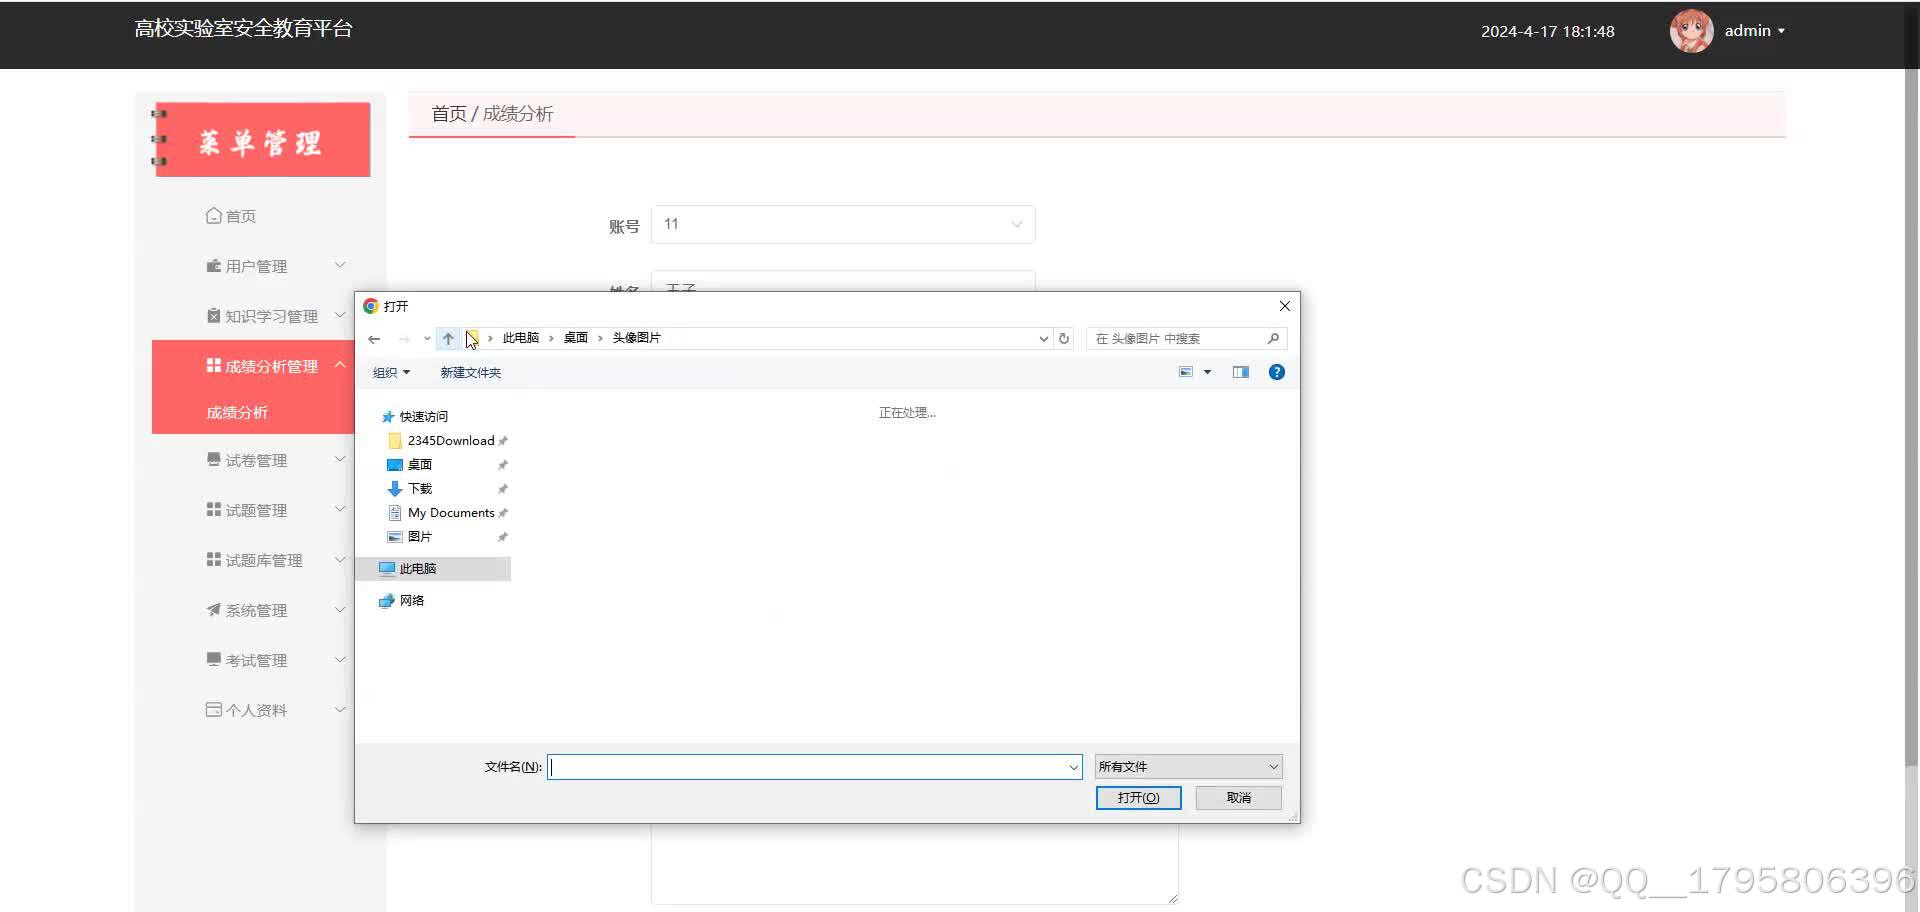Select 桌面 in quick access list
The width and height of the screenshot is (1920, 912).
(x=419, y=464)
